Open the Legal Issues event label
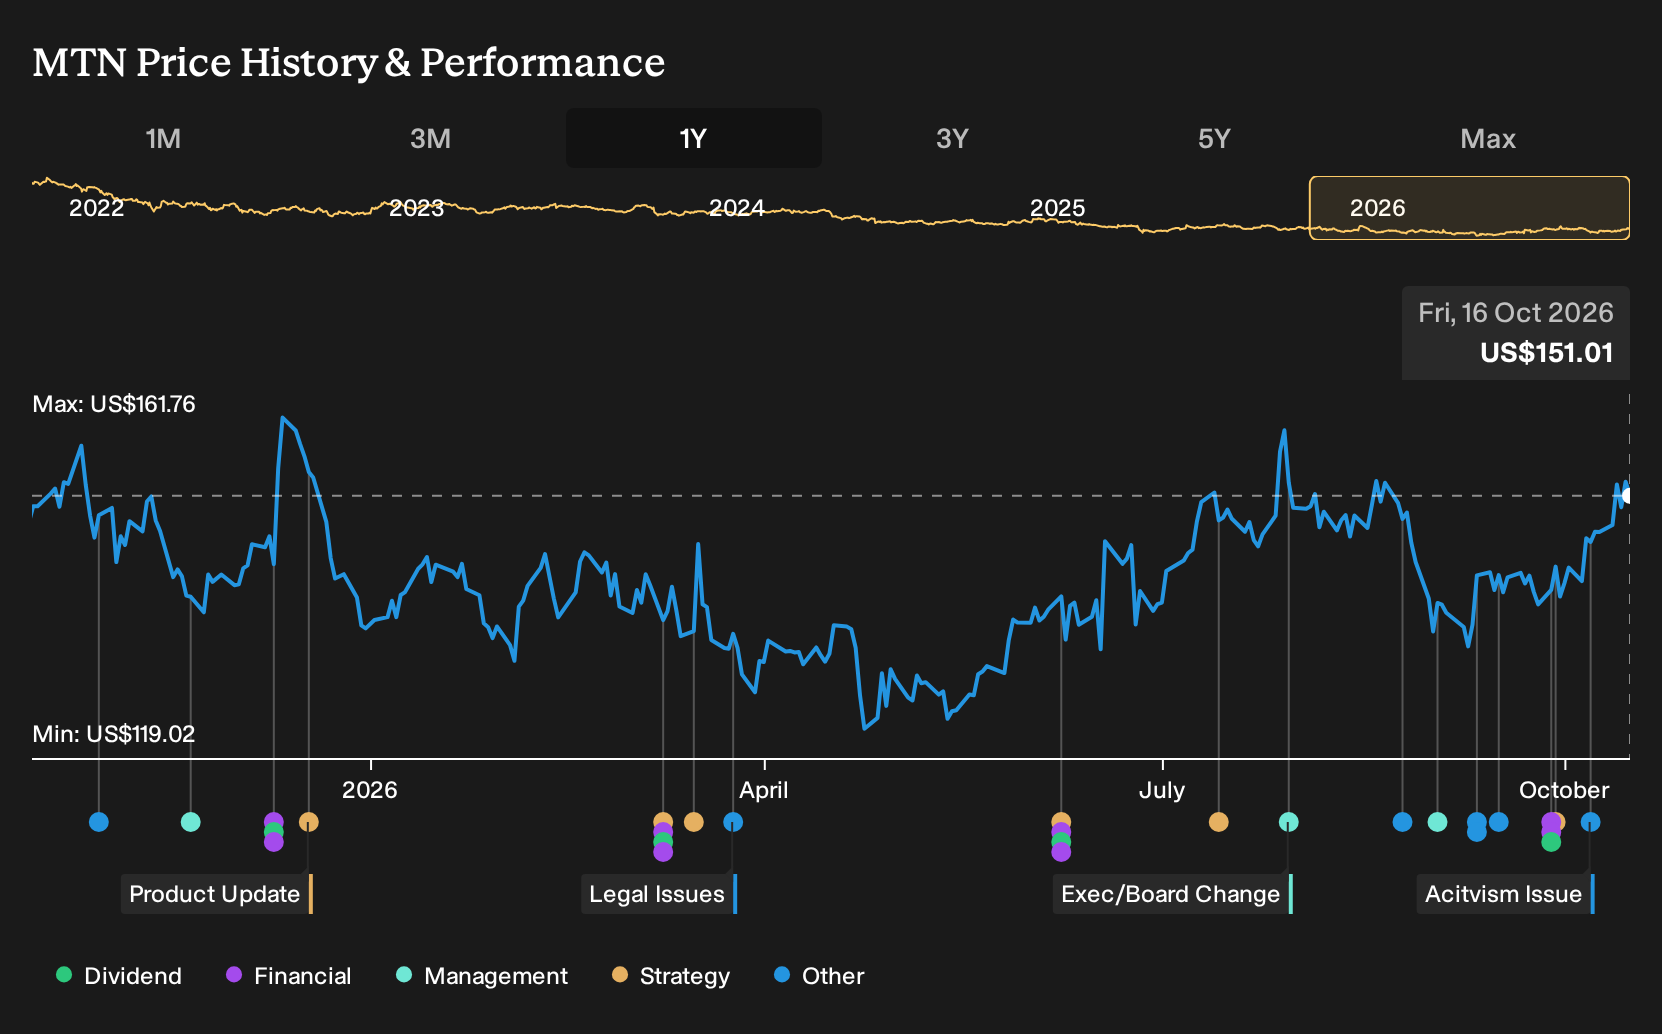The height and width of the screenshot is (1034, 1662). (x=659, y=894)
